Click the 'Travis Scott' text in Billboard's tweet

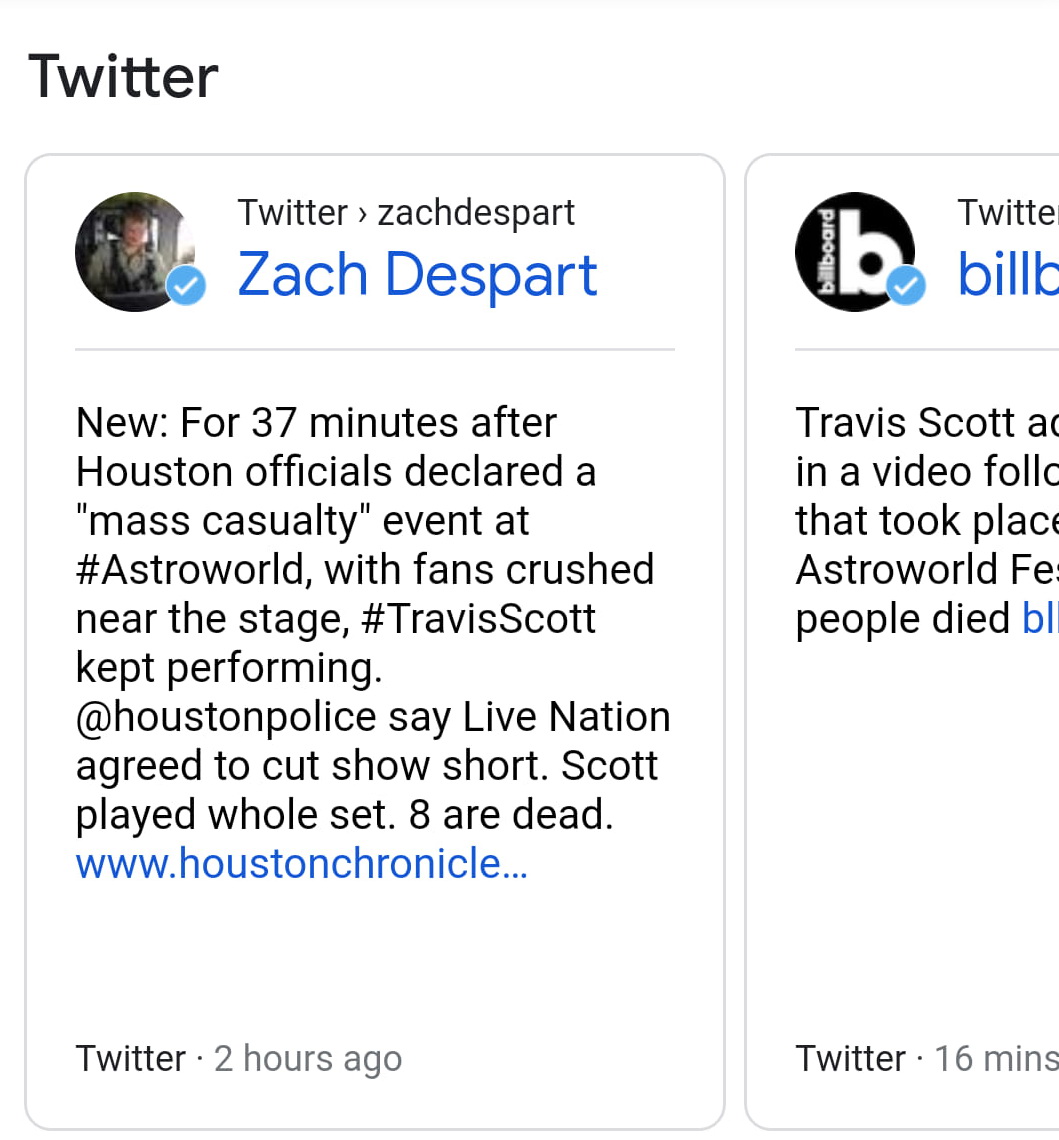pos(890,422)
